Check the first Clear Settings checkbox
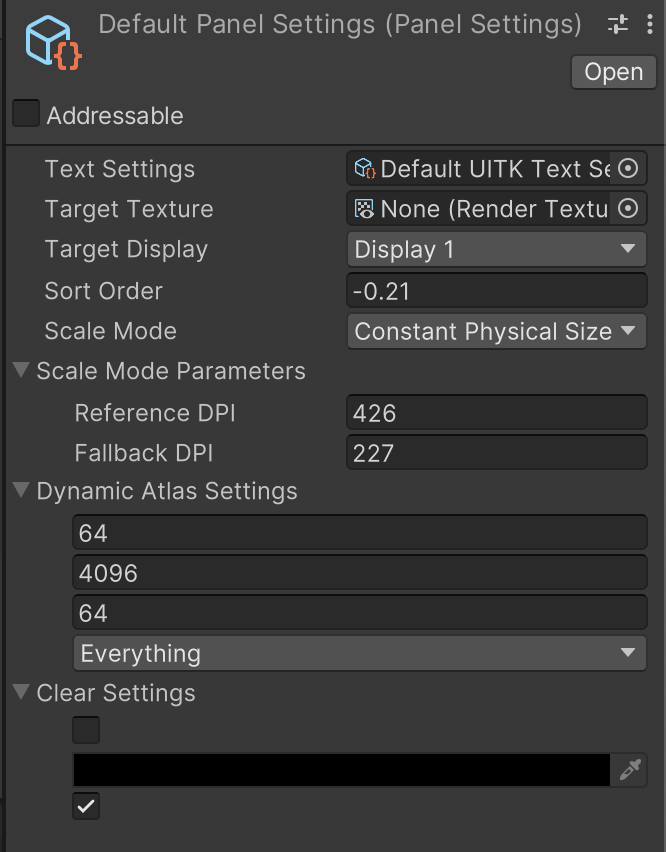Image resolution: width=666 pixels, height=852 pixels. tap(86, 730)
